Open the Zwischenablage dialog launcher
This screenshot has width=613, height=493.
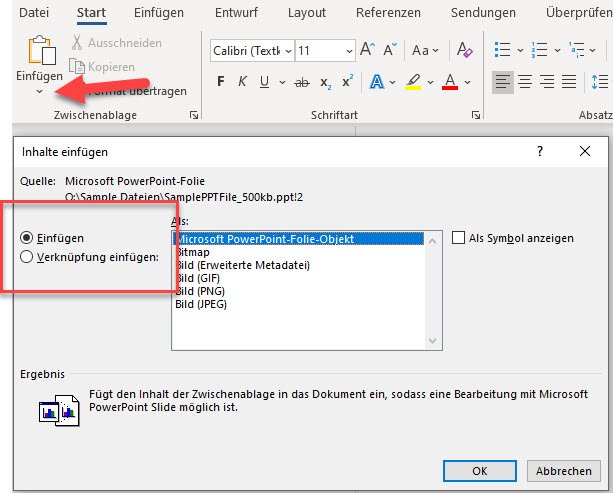[x=194, y=115]
